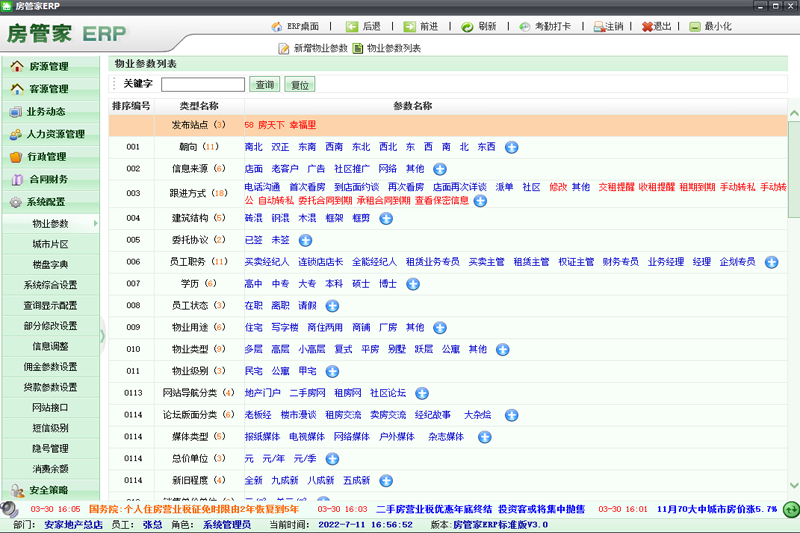Click the plus icon in the 媒体类型 row
This screenshot has width=800, height=533.
coord(485,437)
